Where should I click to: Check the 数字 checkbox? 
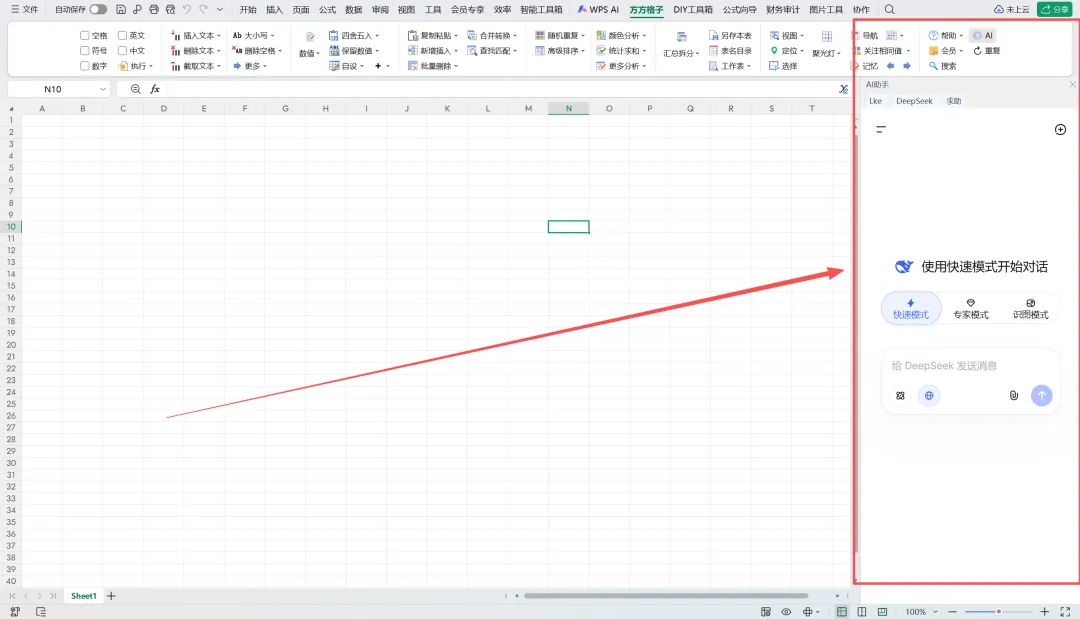coord(85,66)
